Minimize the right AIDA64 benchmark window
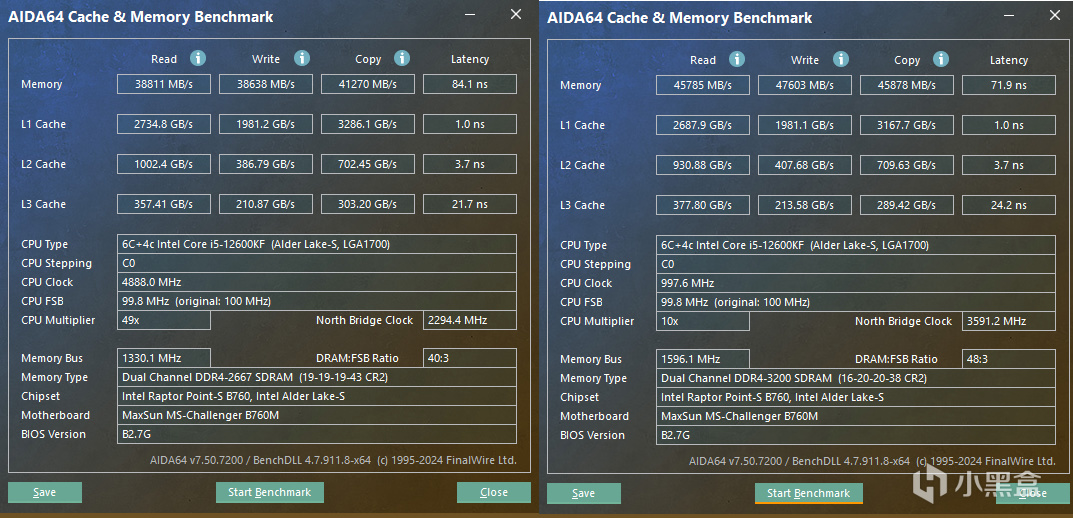The height and width of the screenshot is (518, 1073). click(1010, 14)
